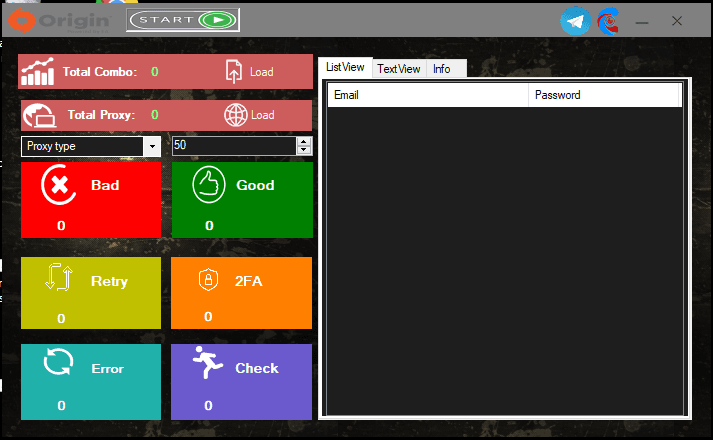Open the Proxy type dropdown
Viewport: 713px width, 440px height.
click(152, 146)
